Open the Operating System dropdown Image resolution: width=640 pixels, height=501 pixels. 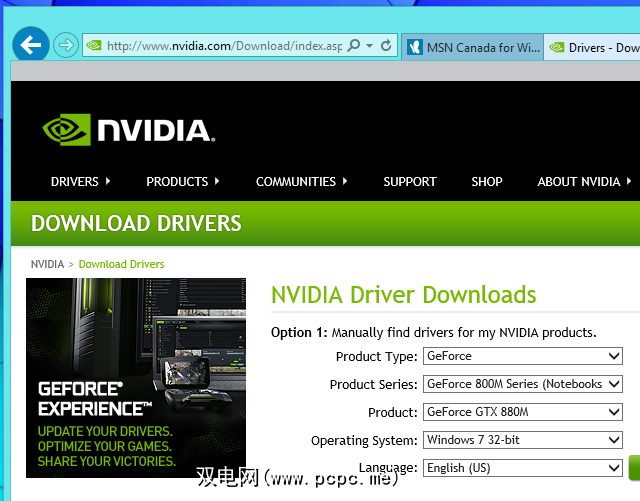pos(522,440)
